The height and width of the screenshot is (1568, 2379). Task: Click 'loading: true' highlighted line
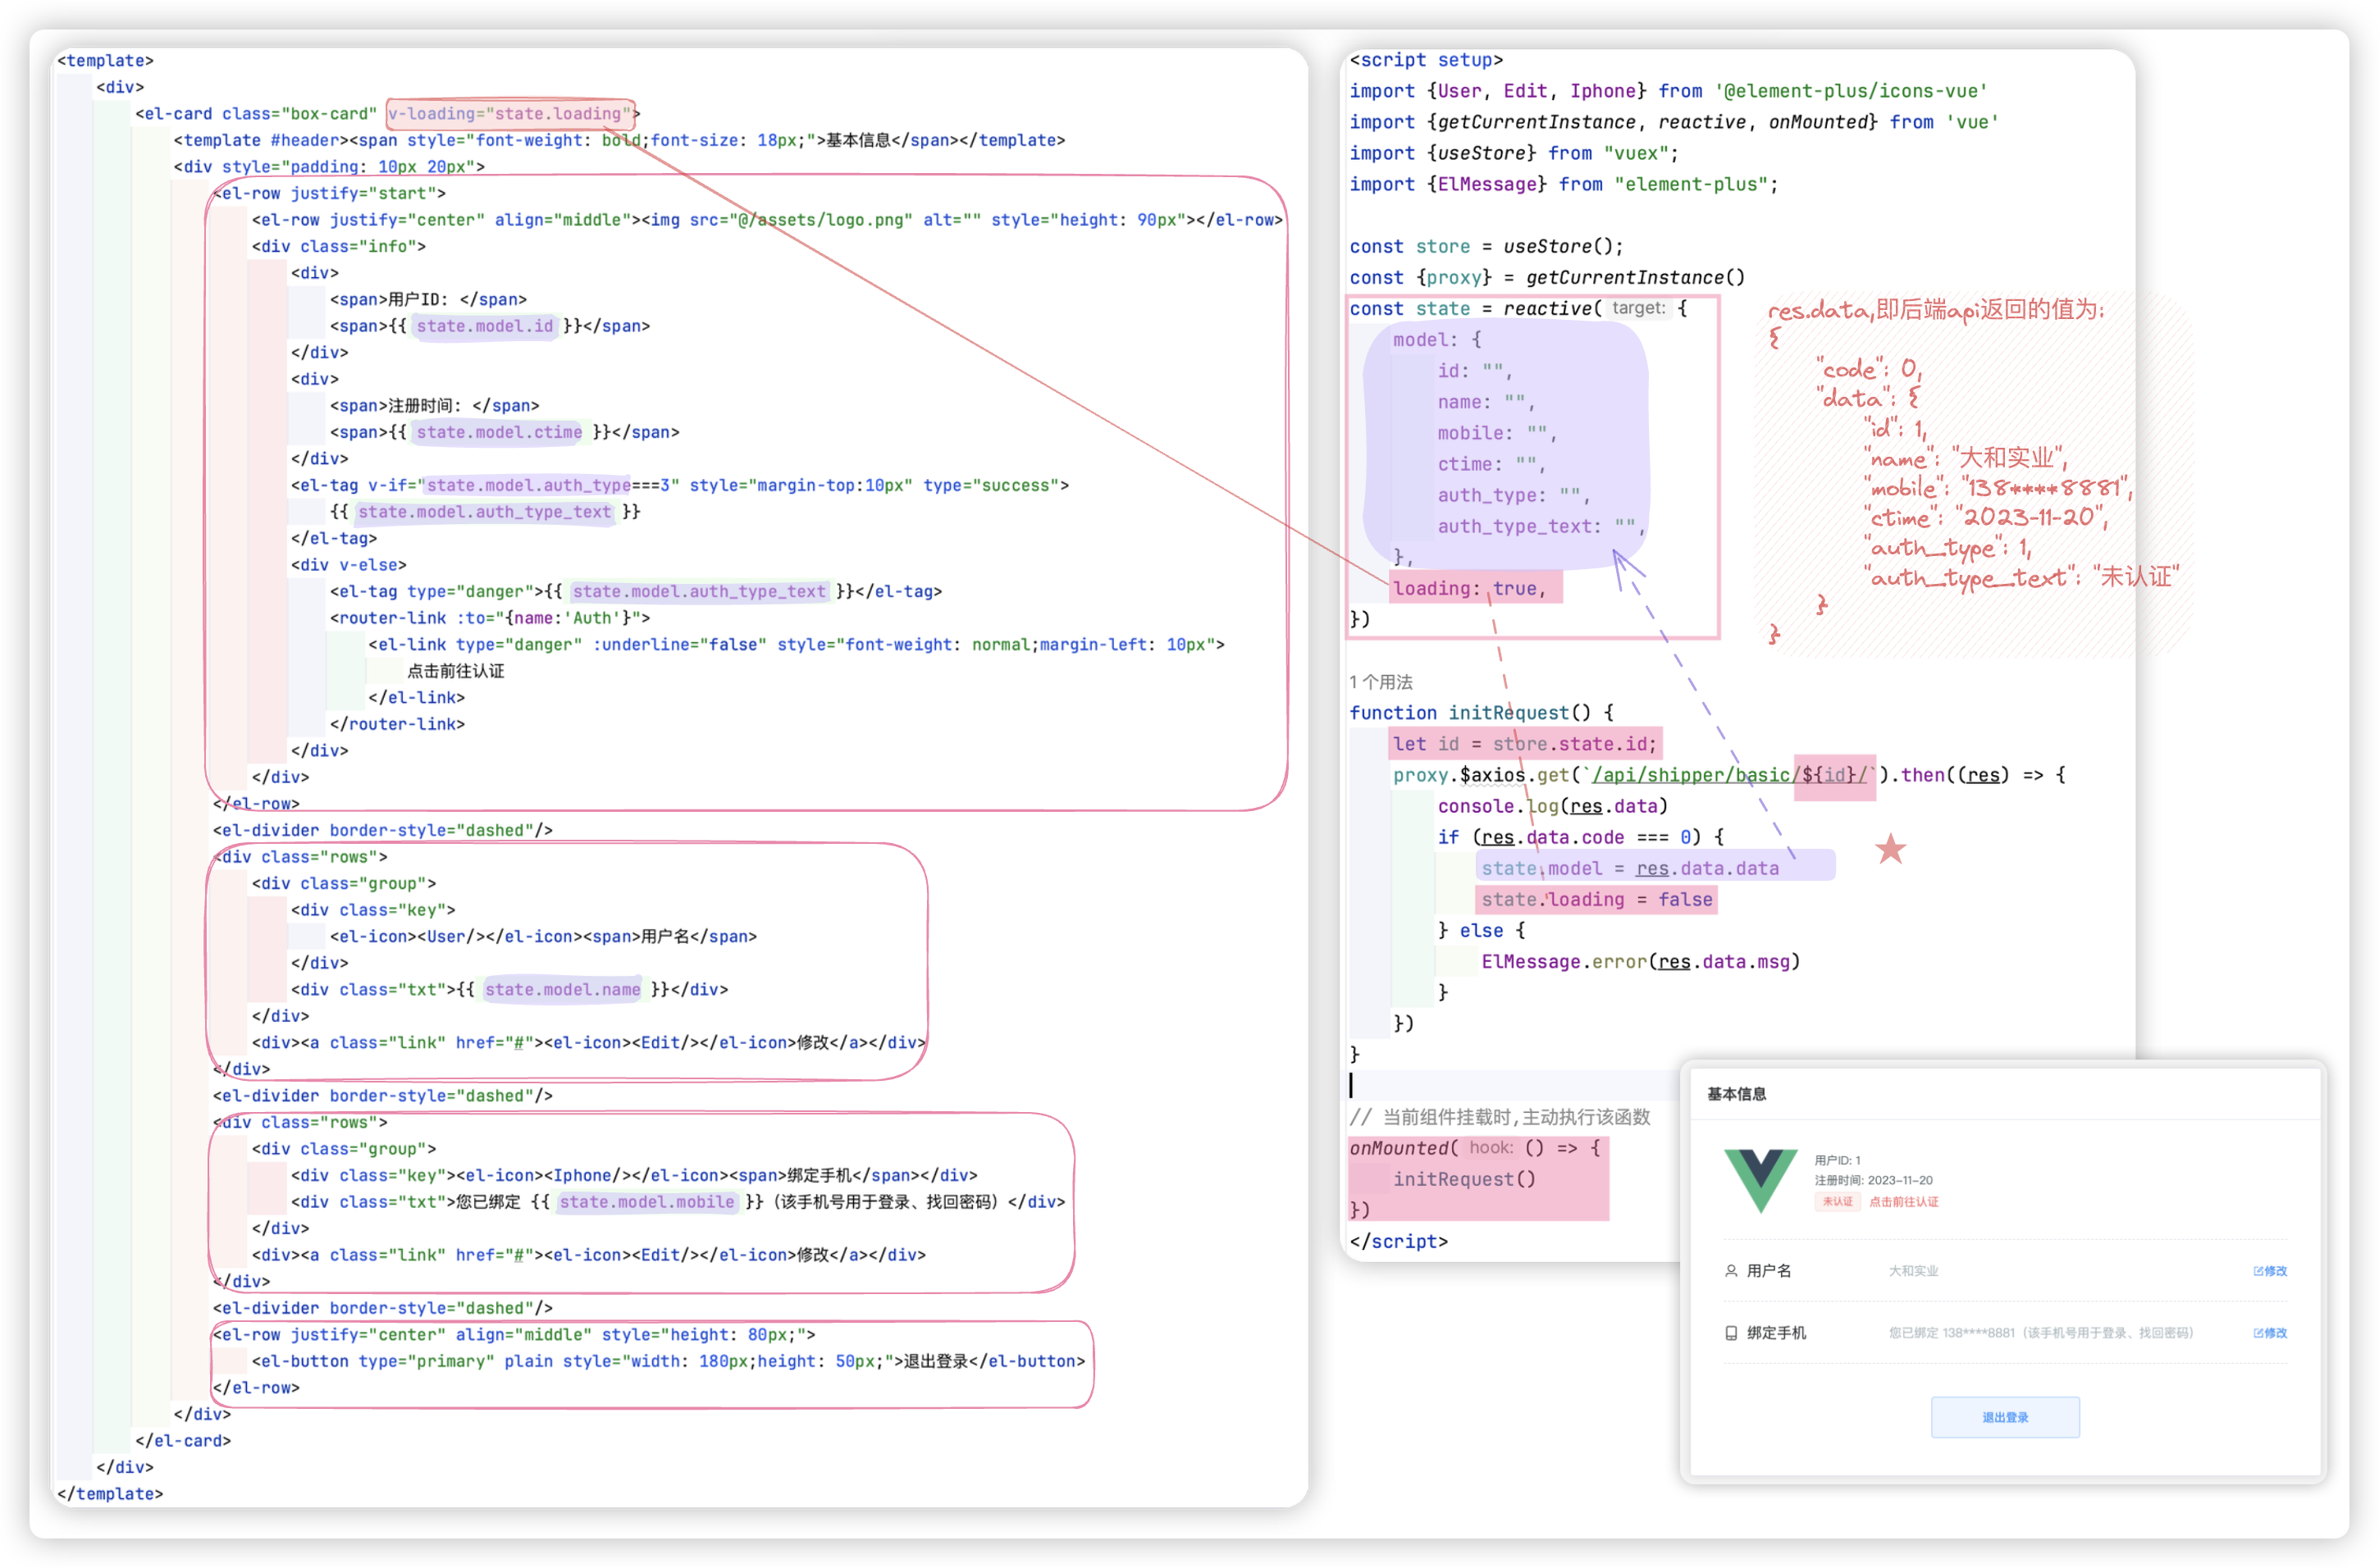[x=1469, y=589]
